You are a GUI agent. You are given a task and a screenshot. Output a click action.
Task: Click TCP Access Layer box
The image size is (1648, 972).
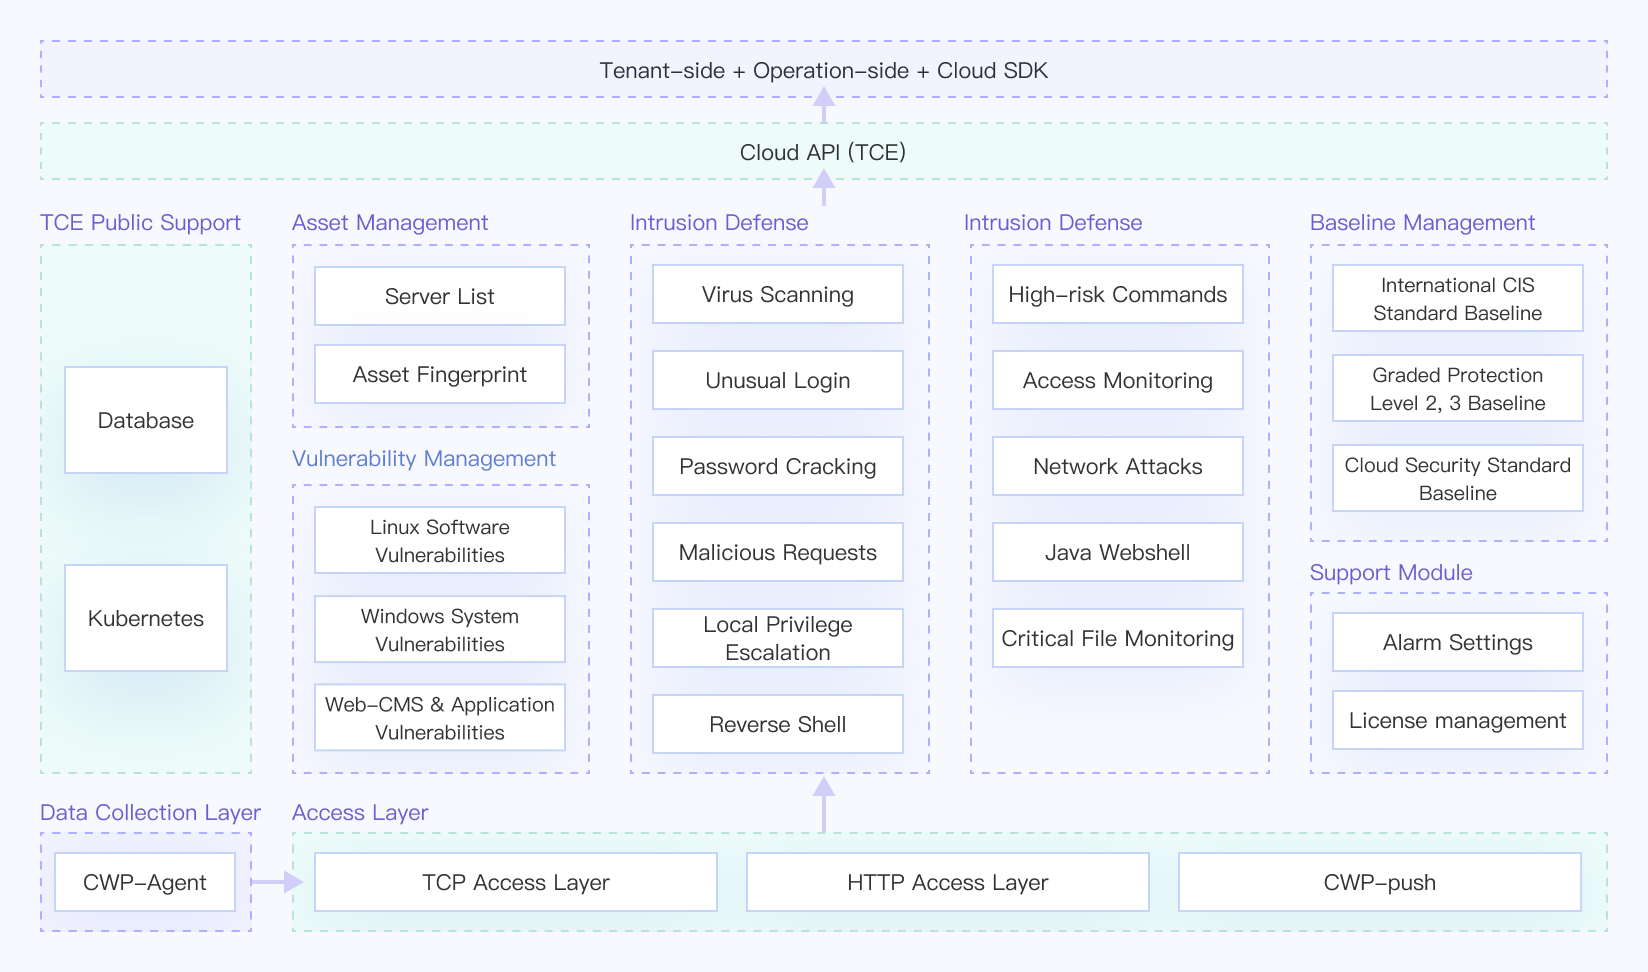(516, 882)
